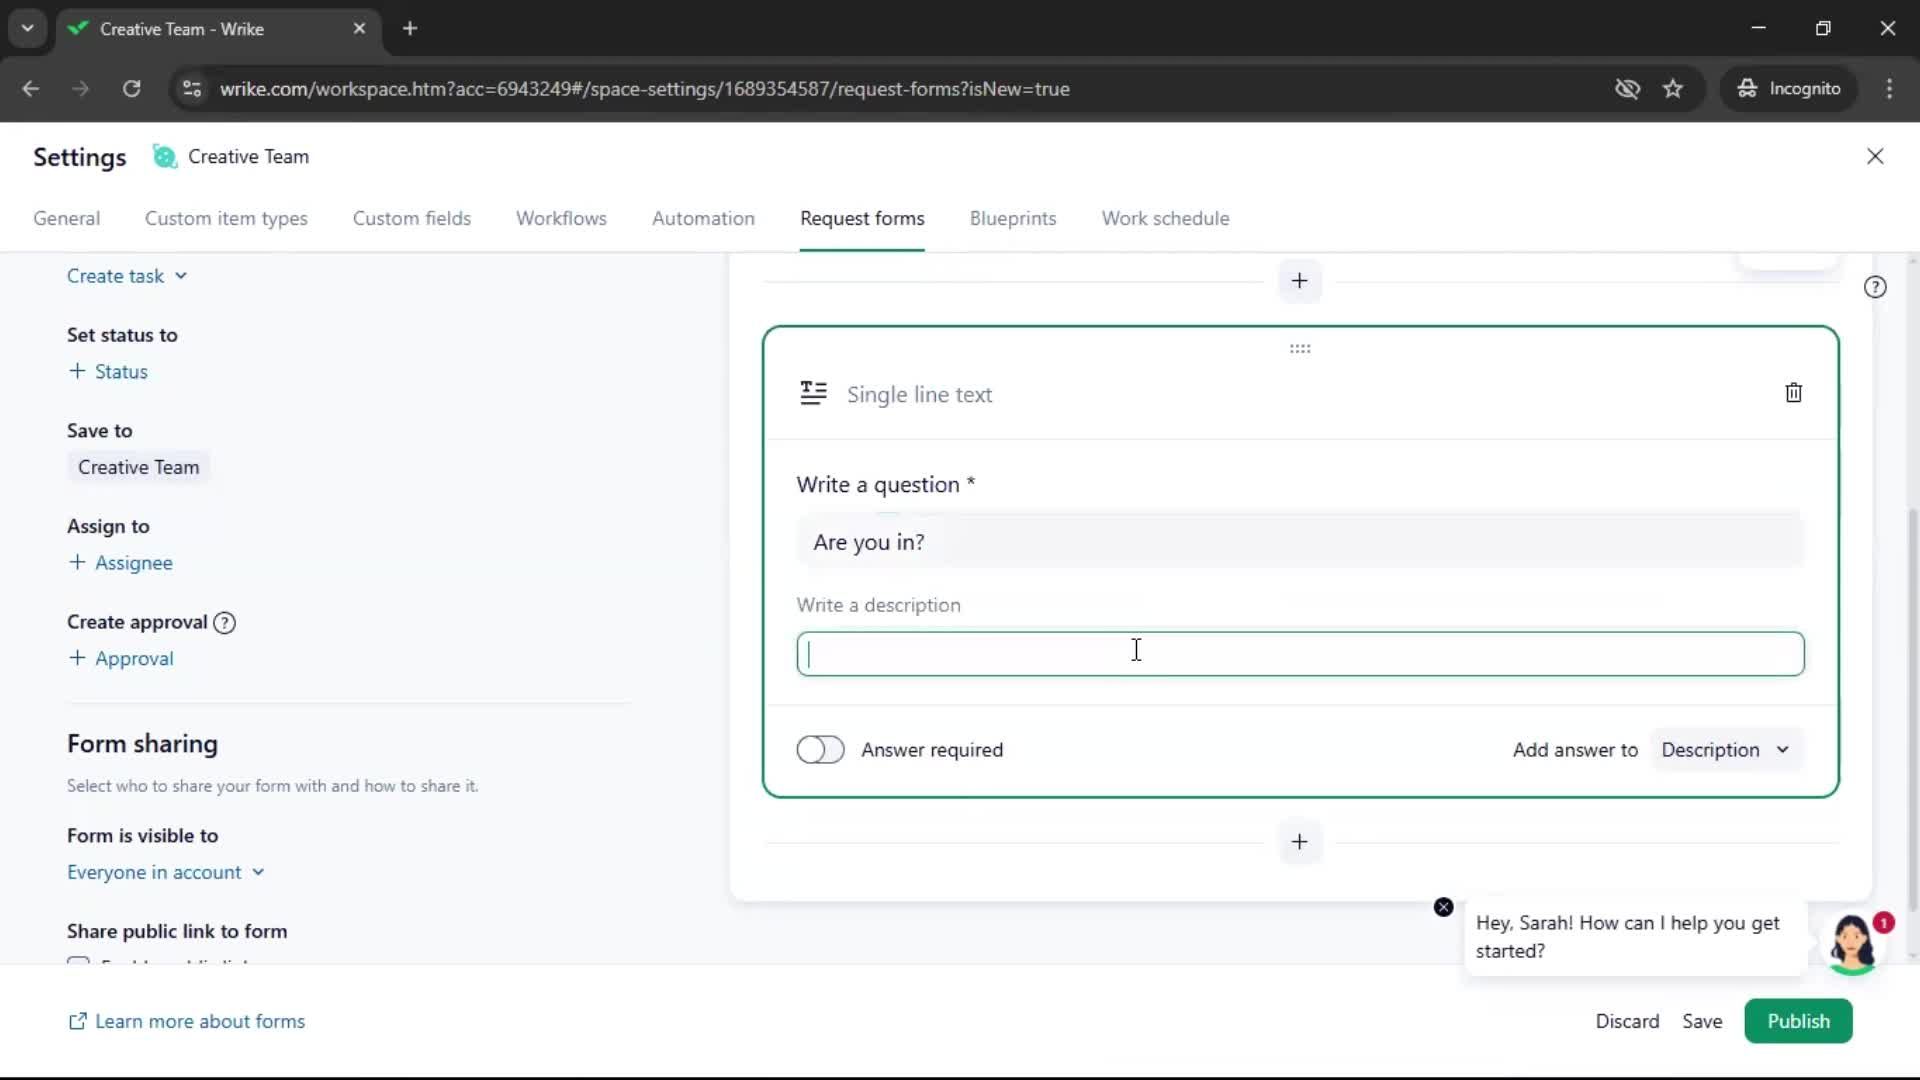The width and height of the screenshot is (1920, 1080).
Task: Open the site information icon in address bar
Action: pyautogui.click(x=191, y=89)
